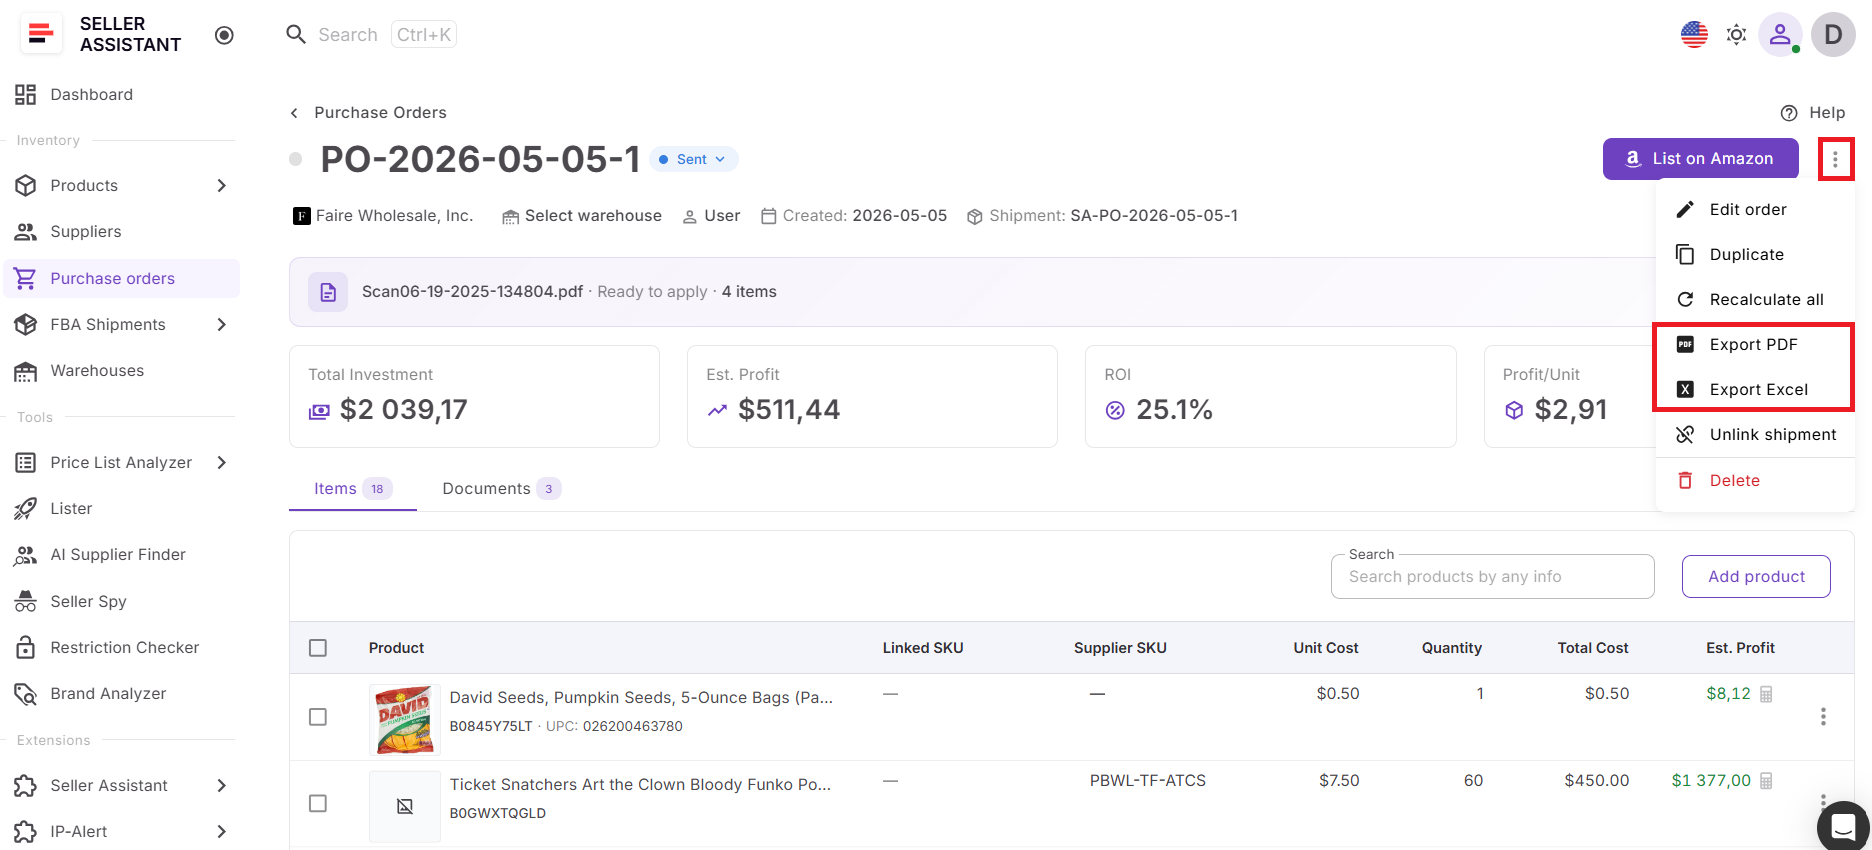Screen dimensions: 1872x850
Task: Check the Ticket Snatchers Funko row
Action: 318,804
